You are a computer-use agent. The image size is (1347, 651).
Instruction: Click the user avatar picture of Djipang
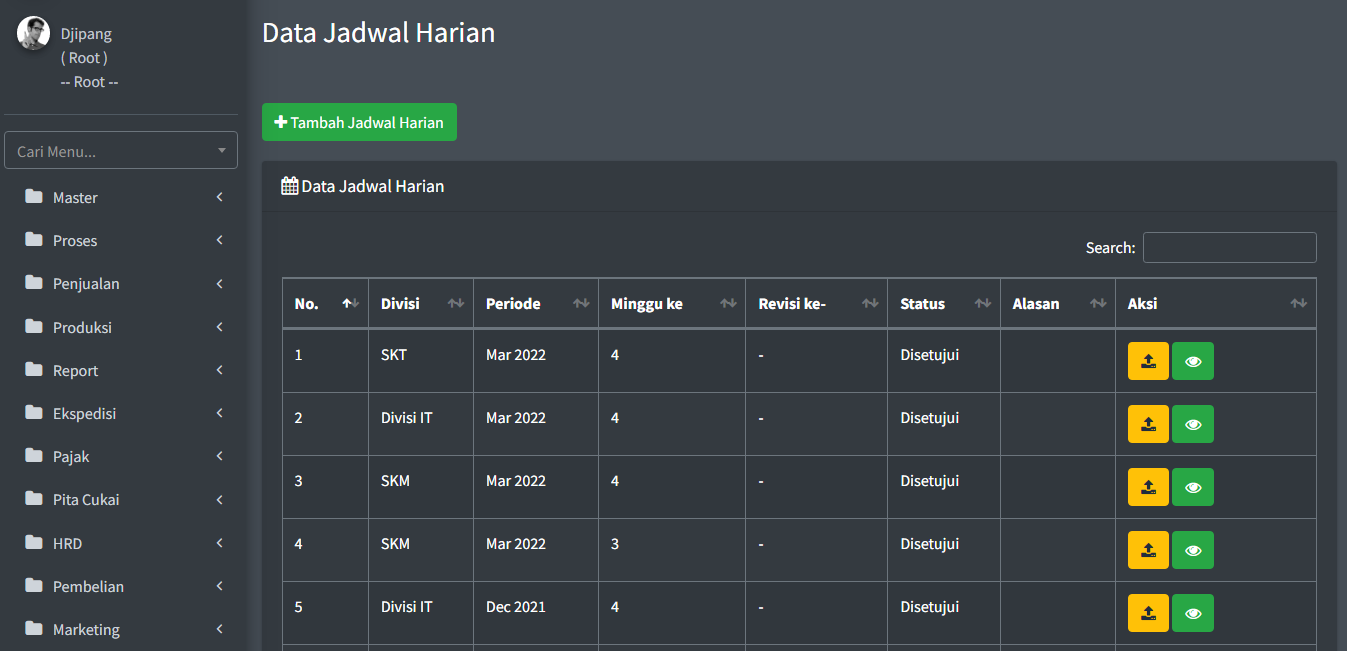33,33
